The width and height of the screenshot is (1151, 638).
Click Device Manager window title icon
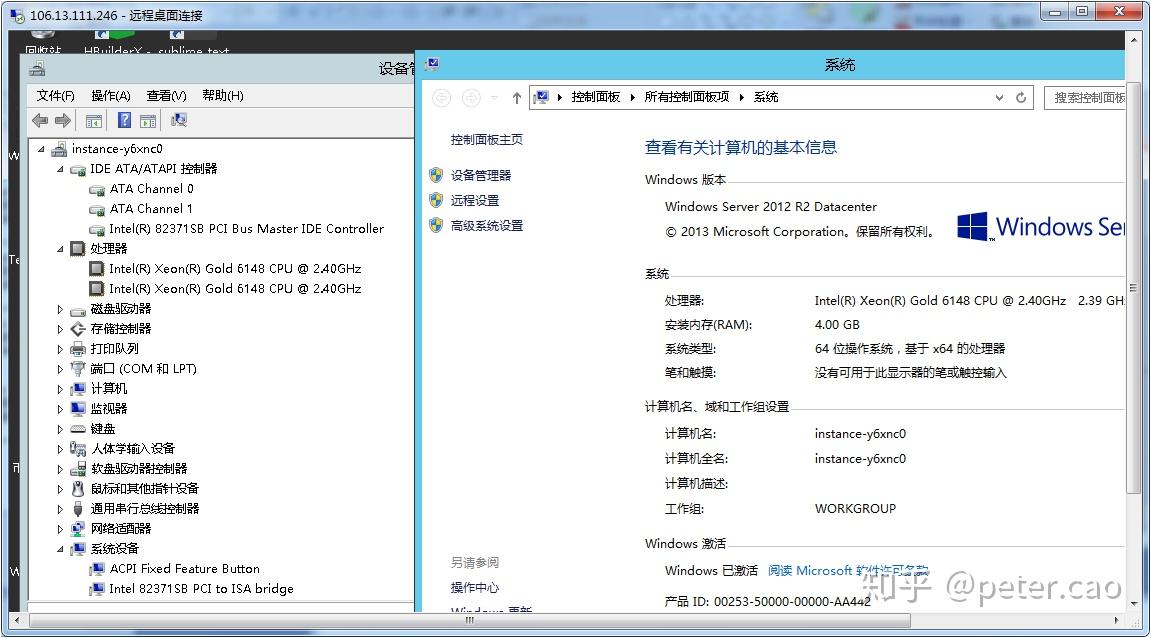pyautogui.click(x=37, y=70)
